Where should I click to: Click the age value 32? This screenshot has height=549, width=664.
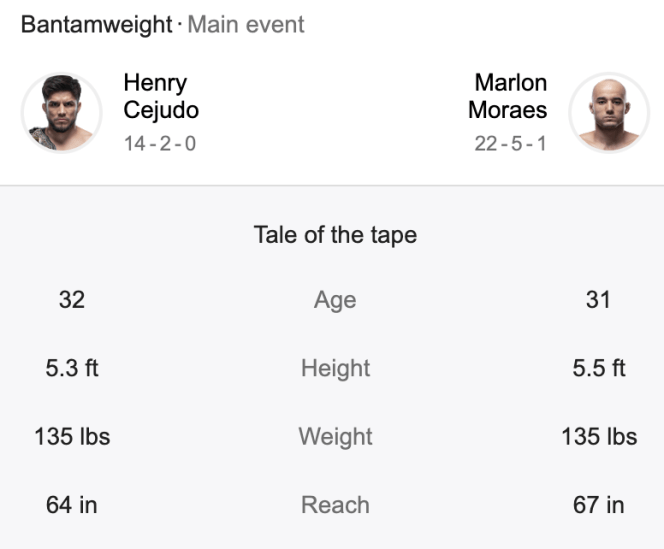[x=72, y=299]
